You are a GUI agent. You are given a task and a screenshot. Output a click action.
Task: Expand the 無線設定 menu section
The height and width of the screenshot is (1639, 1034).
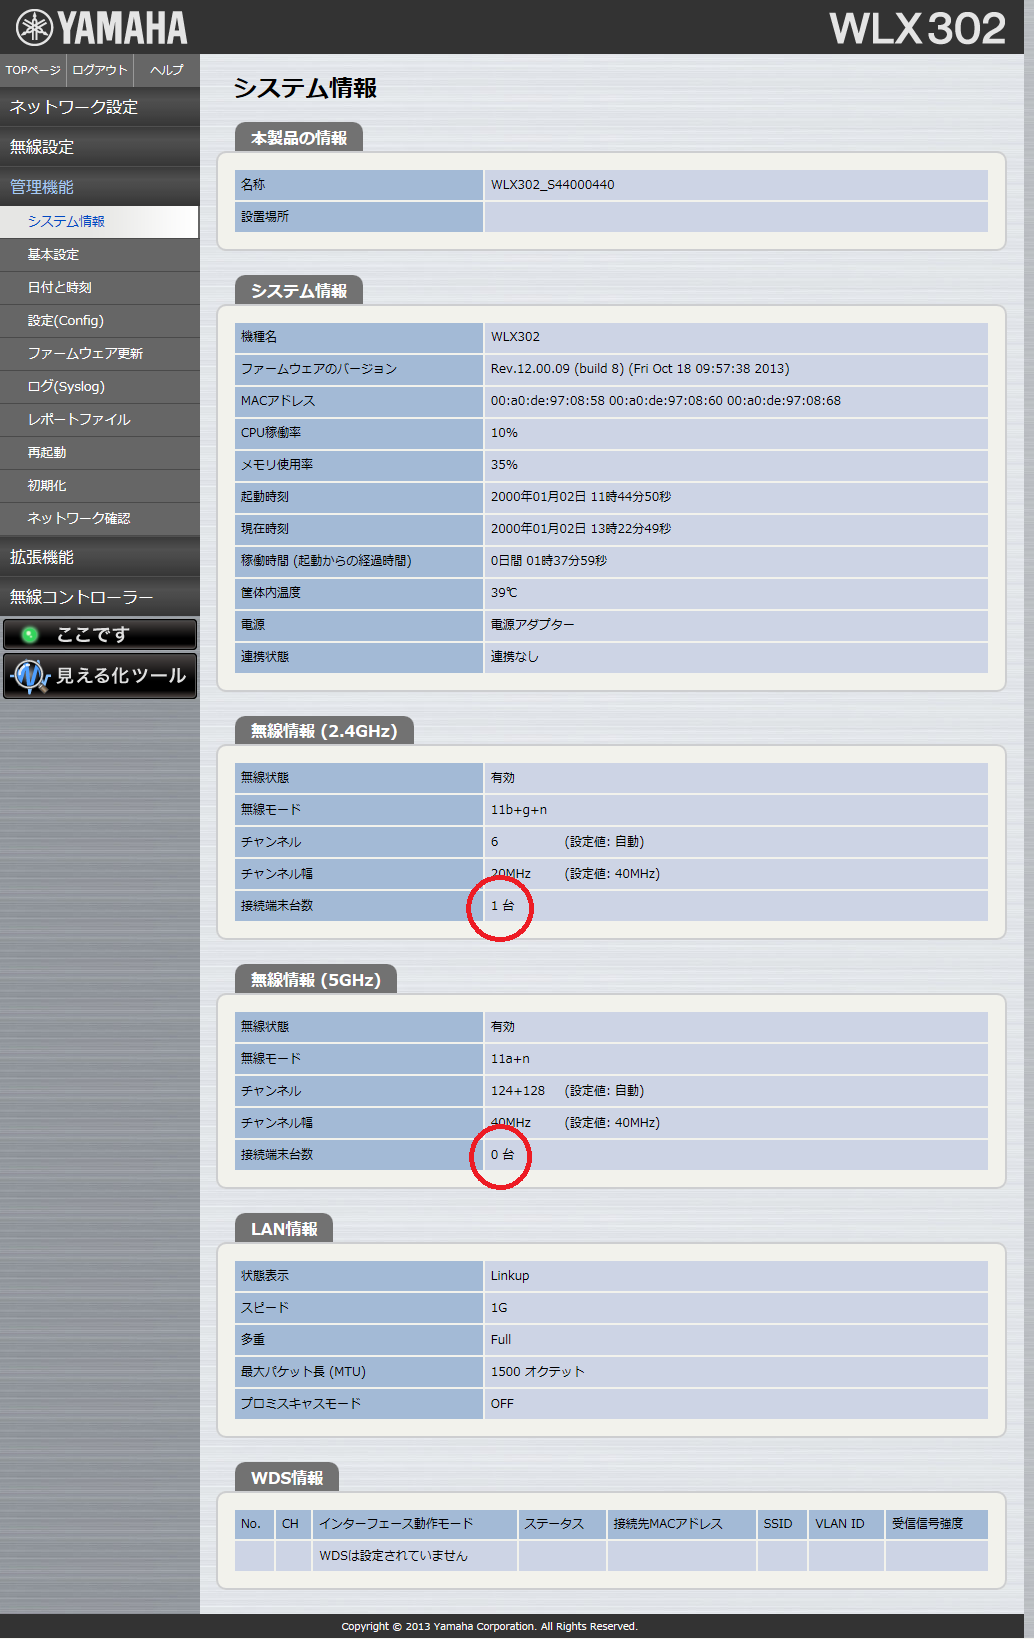coord(100,147)
